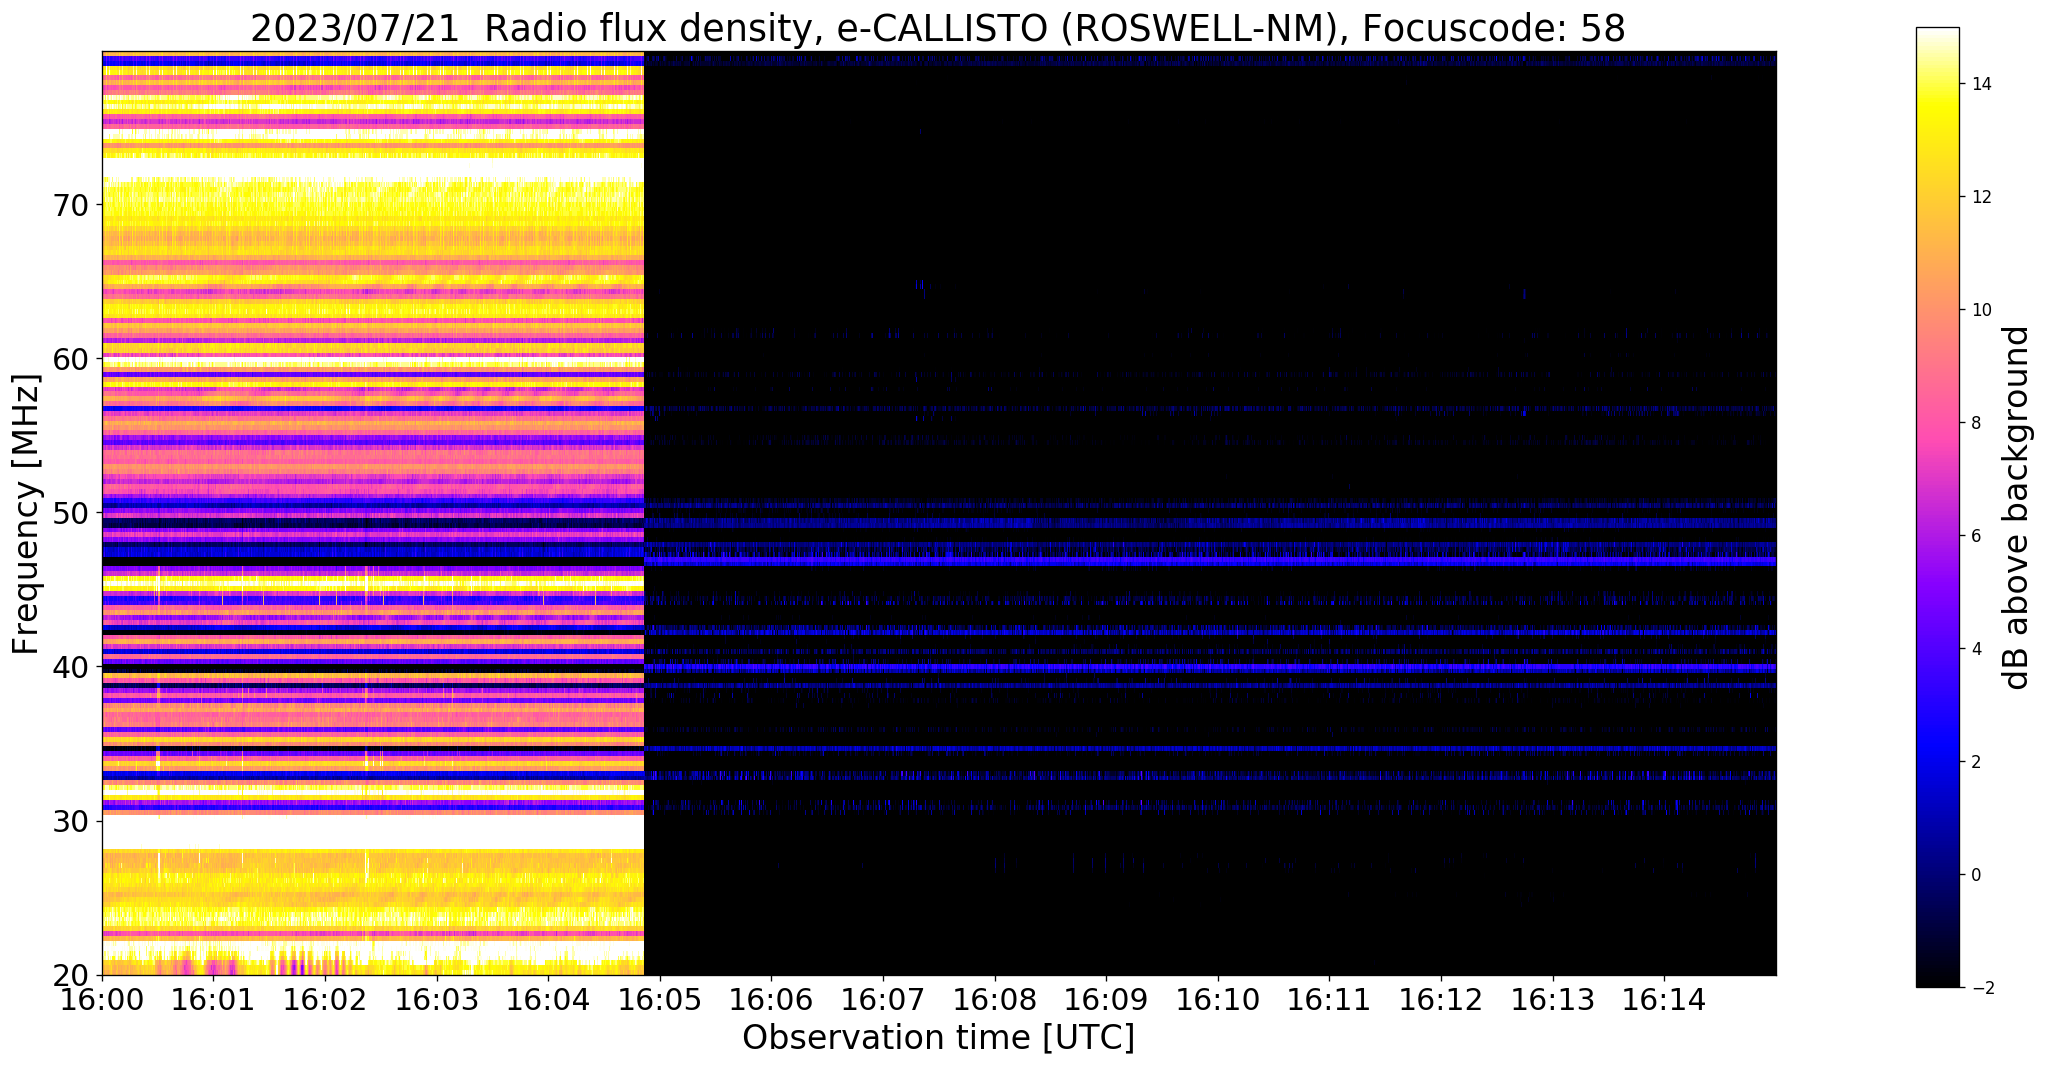The image size is (2047, 1067).
Task: Click the 30 MHz frequency tick label
Action: tap(72, 821)
